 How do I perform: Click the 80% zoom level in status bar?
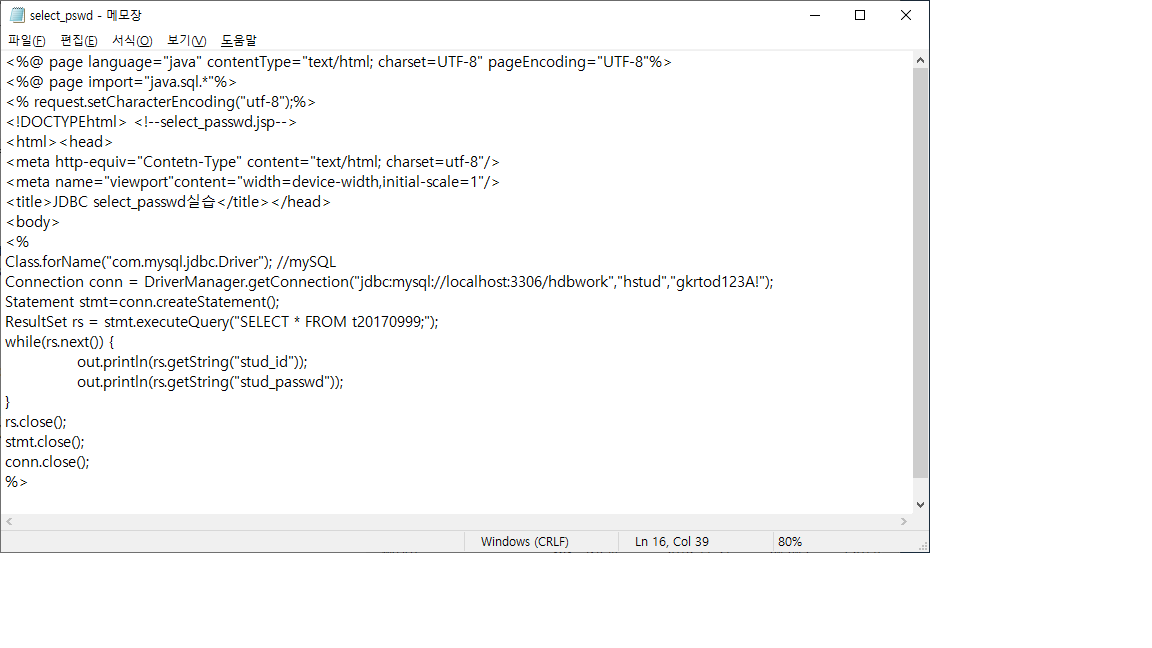(x=790, y=541)
